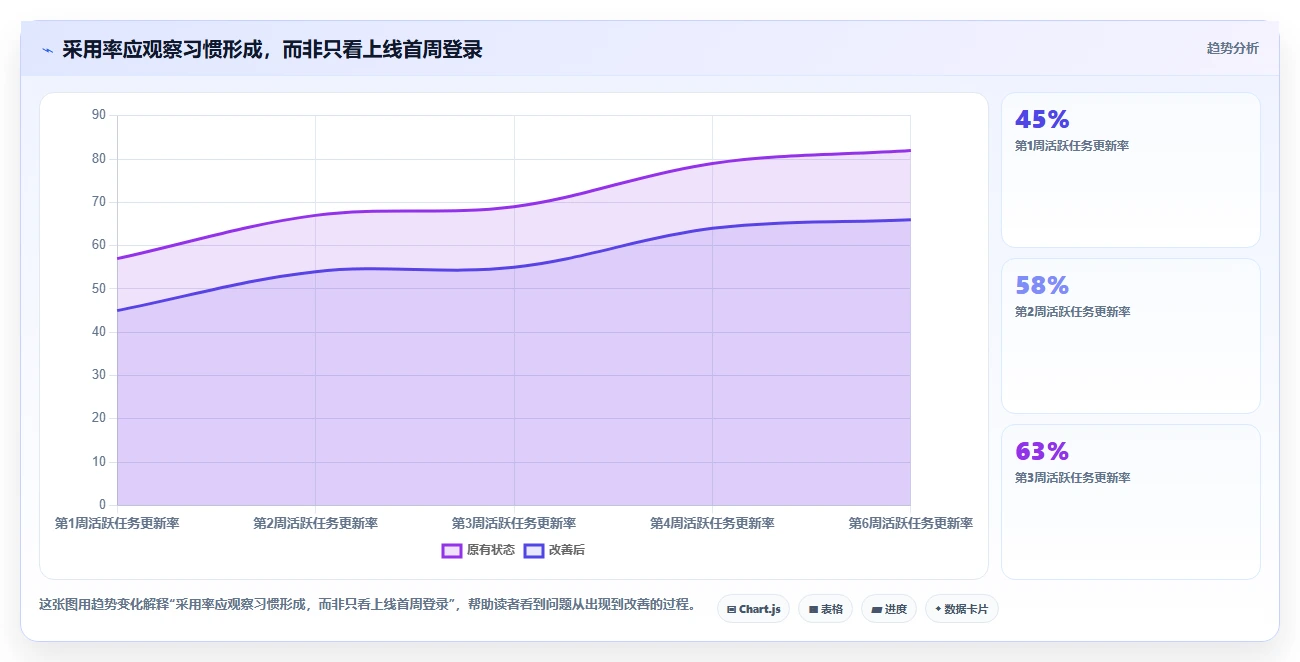Viewport: 1300px width, 662px height.
Task: Select the 表格 tag
Action: (825, 609)
